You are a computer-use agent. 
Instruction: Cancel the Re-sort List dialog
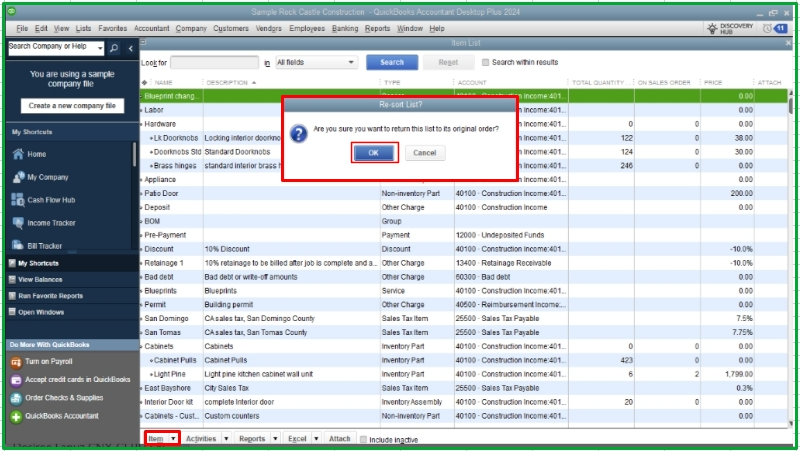pos(424,153)
